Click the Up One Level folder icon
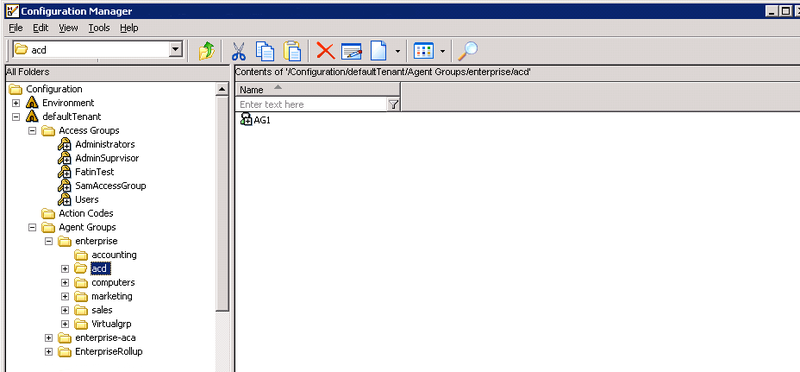This screenshot has height=372, width=800. [207, 51]
